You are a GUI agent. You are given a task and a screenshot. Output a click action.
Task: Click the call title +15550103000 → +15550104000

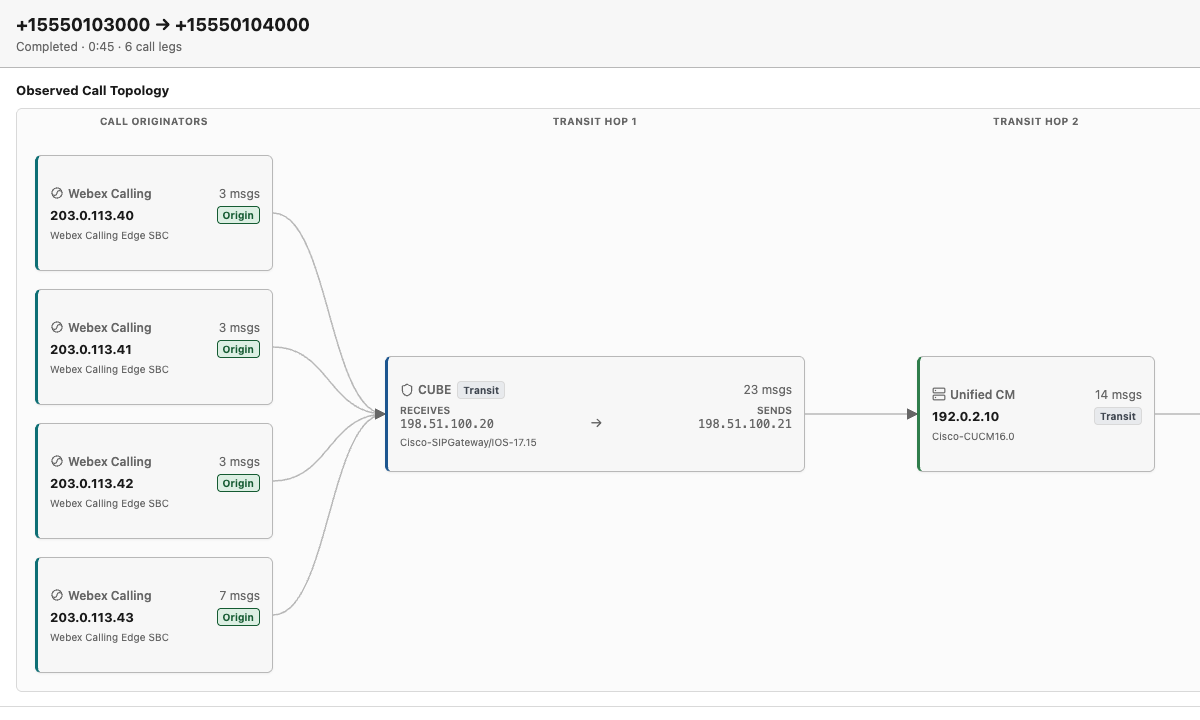tap(163, 25)
